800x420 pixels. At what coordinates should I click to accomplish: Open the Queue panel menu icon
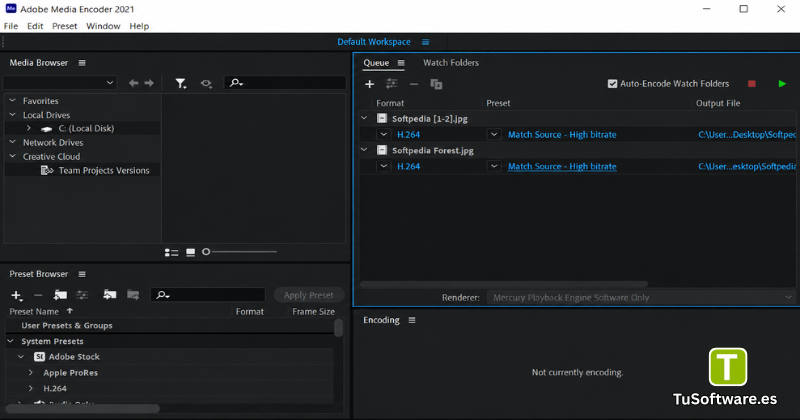[401, 63]
